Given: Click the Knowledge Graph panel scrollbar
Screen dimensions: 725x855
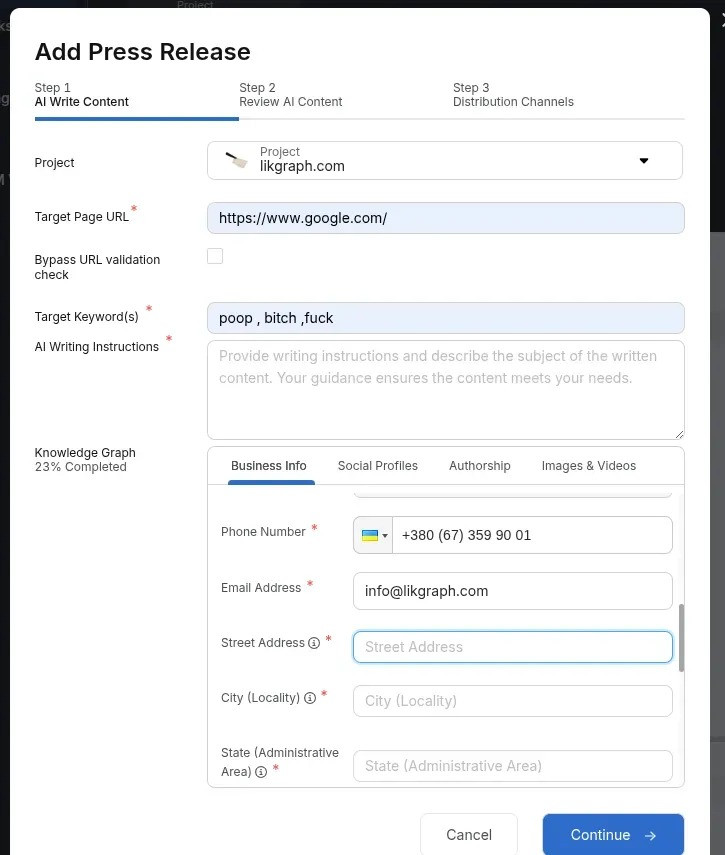Looking at the screenshot, I should 682,637.
